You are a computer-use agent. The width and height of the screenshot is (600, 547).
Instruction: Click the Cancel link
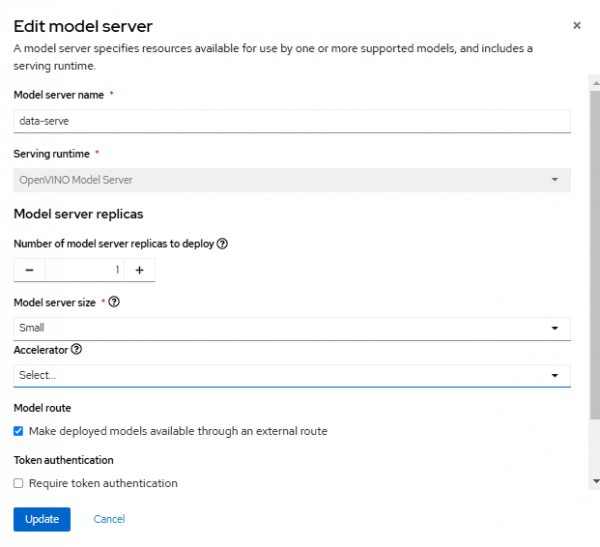point(109,519)
